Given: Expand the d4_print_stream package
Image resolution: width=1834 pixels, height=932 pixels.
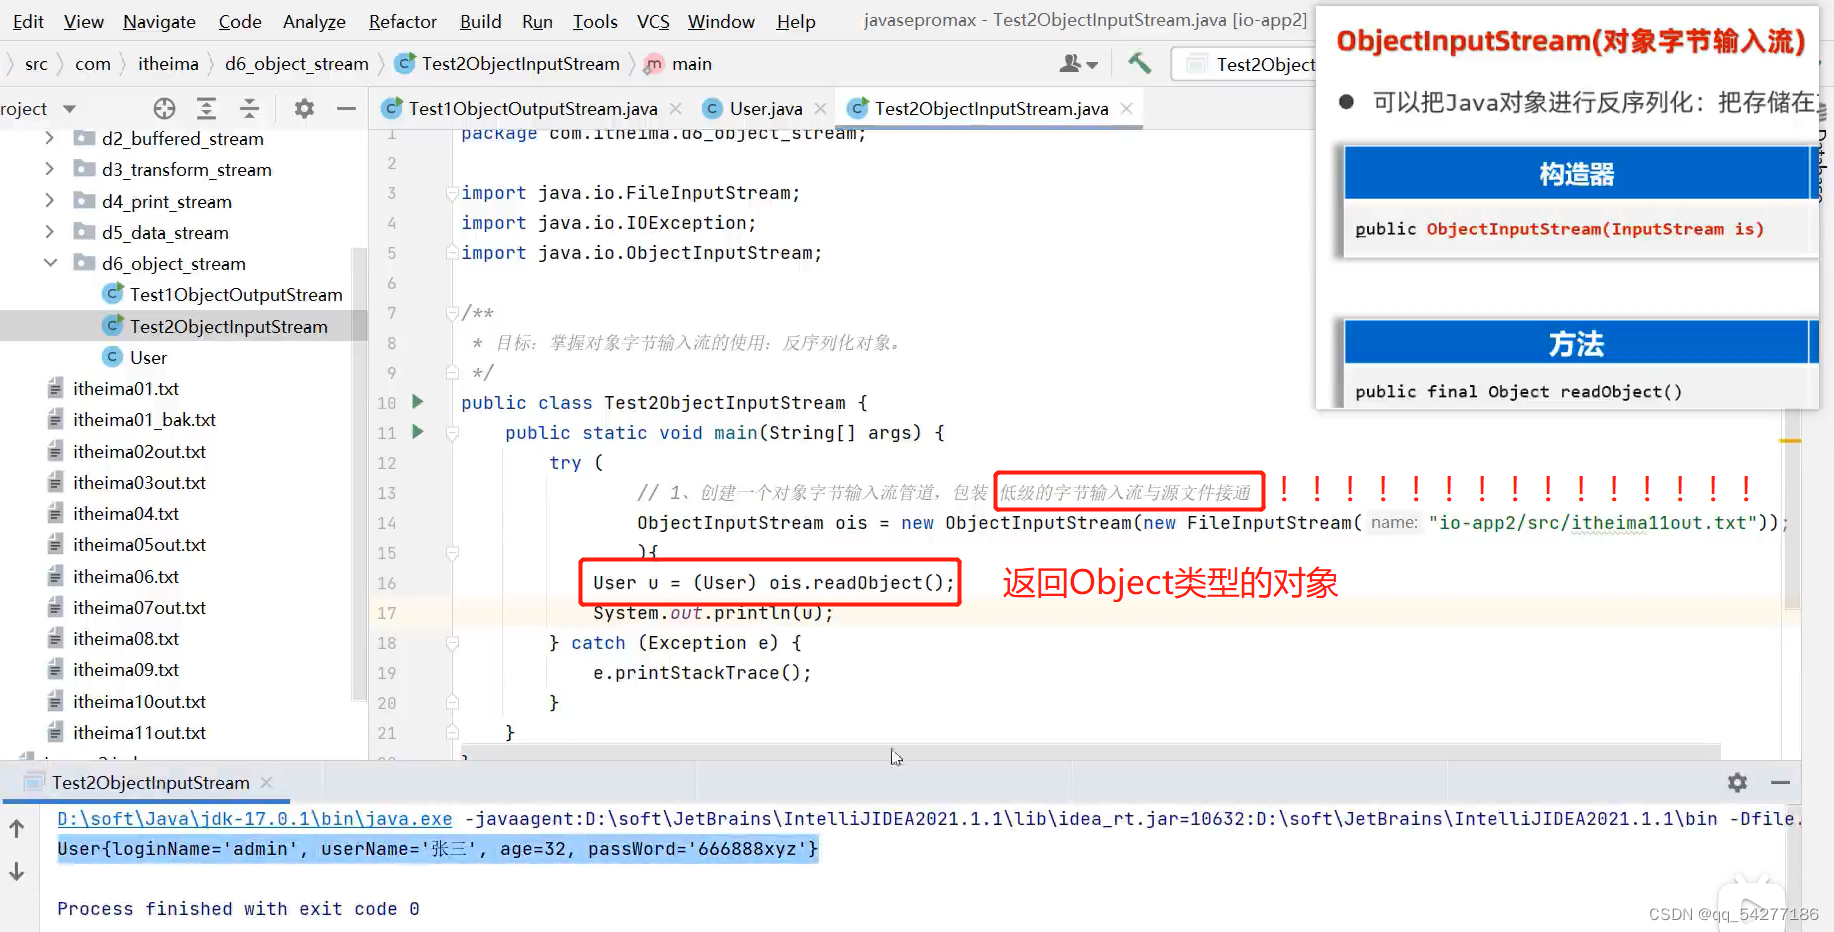Looking at the screenshot, I should (49, 201).
